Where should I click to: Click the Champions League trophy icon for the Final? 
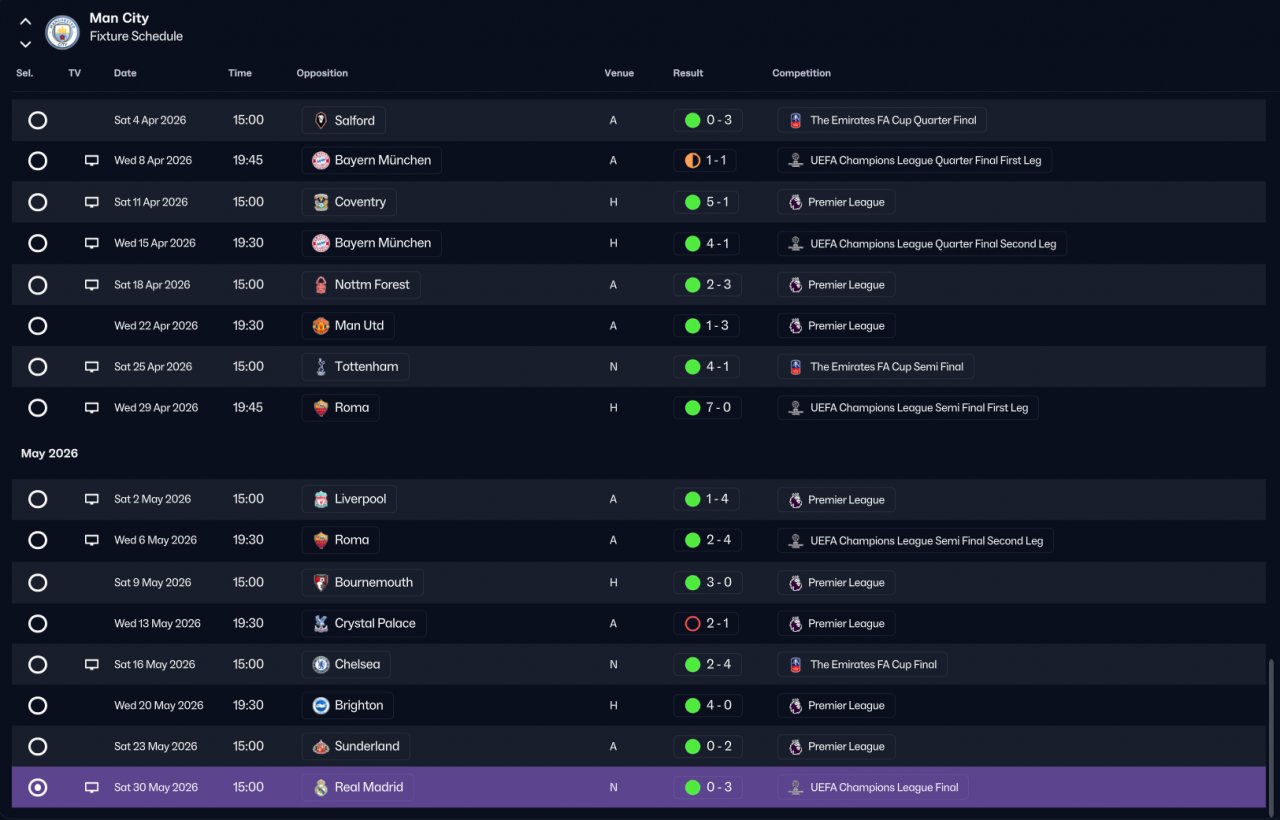796,788
